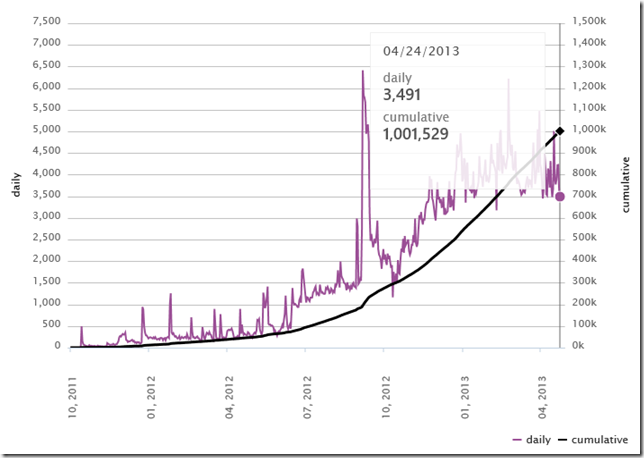The height and width of the screenshot is (458, 644).
Task: Click the purple circle daily data marker
Action: pos(560,196)
